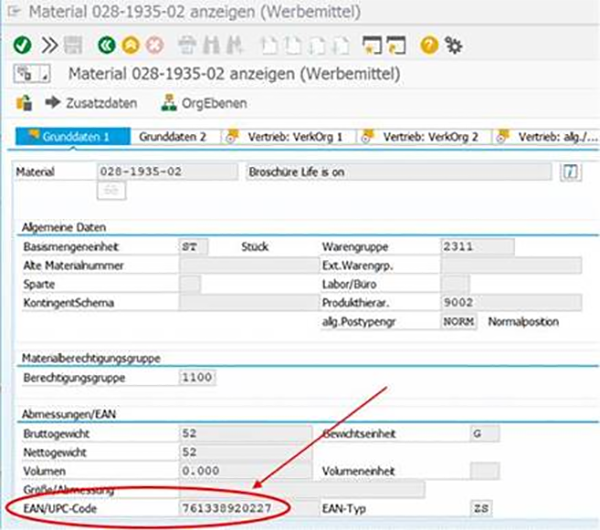600x530 pixels.
Task: Click the Allgemeine Daten section header
Action: point(64,227)
